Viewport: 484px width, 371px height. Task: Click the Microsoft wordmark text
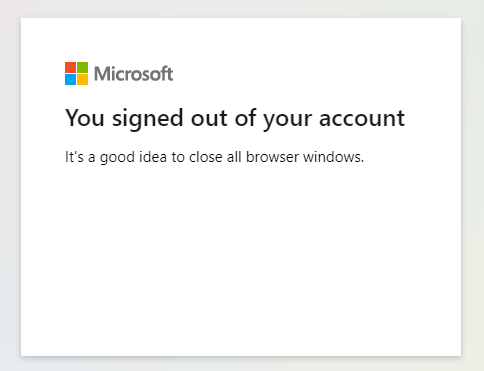tap(134, 74)
